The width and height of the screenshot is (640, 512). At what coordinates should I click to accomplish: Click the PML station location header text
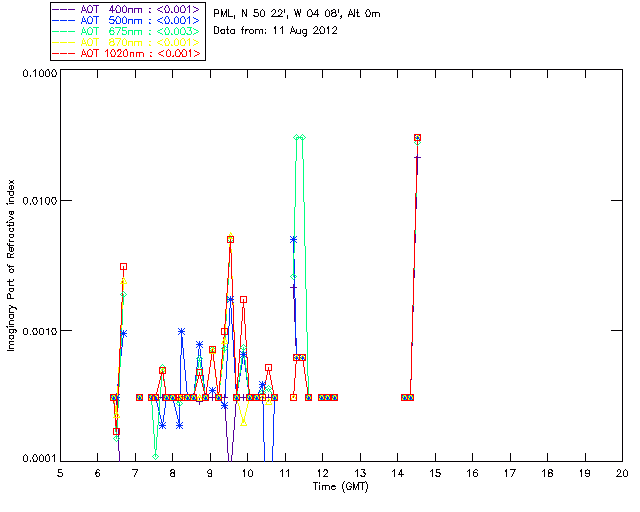point(297,13)
